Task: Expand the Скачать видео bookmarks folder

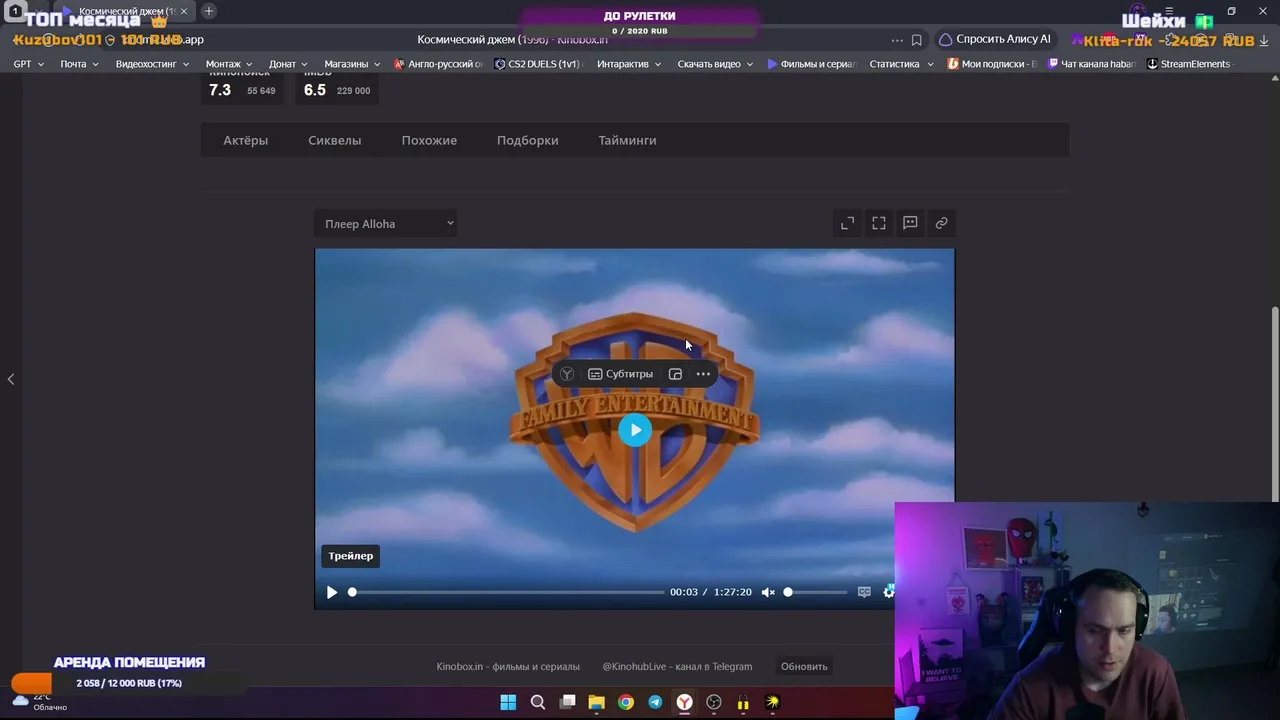Action: coord(715,64)
